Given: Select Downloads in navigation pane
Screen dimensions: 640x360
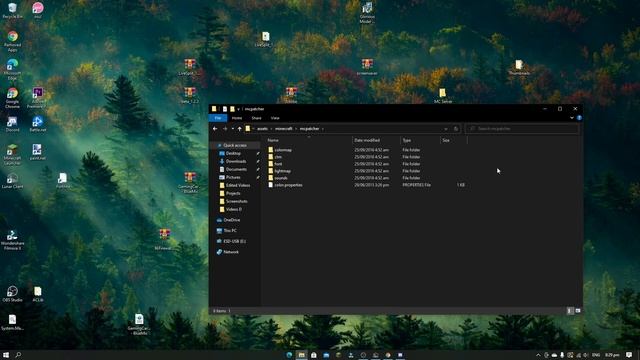Looking at the screenshot, I should 236,161.
